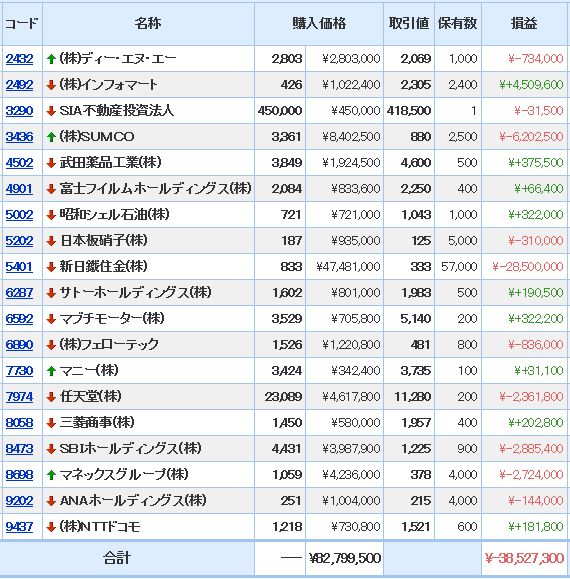This screenshot has height=579, width=570.
Task: Click holdings count 57,000
Action: (459, 267)
